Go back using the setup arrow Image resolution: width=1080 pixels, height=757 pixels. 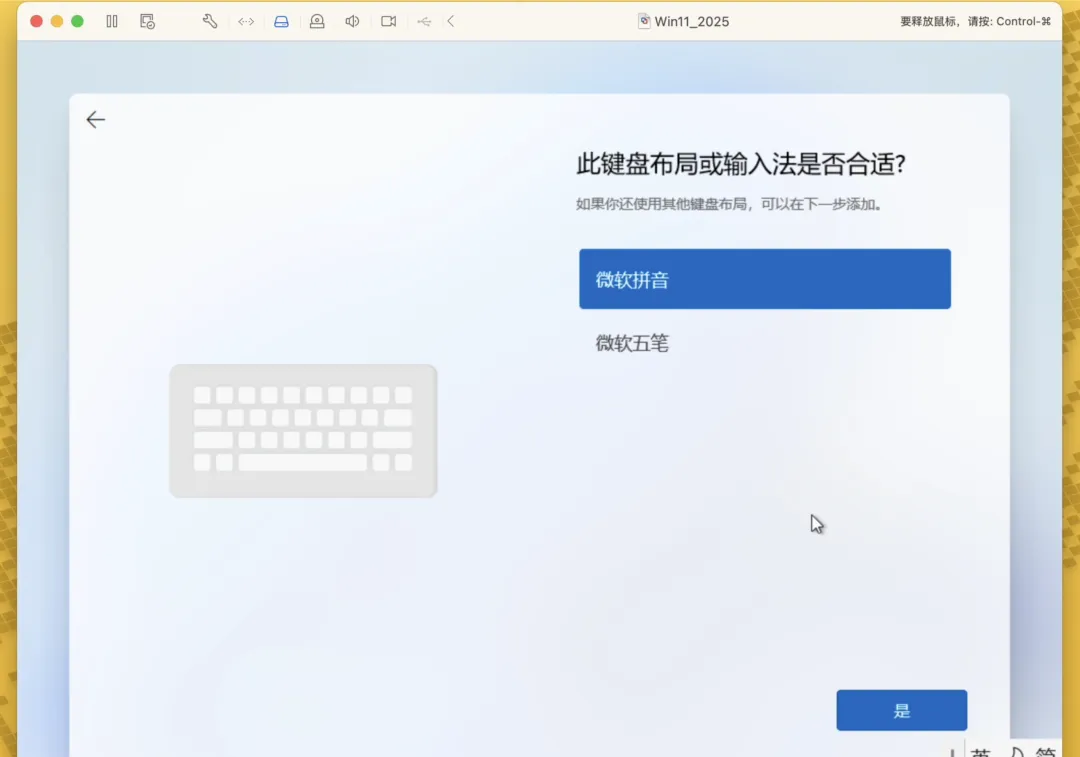click(96, 120)
